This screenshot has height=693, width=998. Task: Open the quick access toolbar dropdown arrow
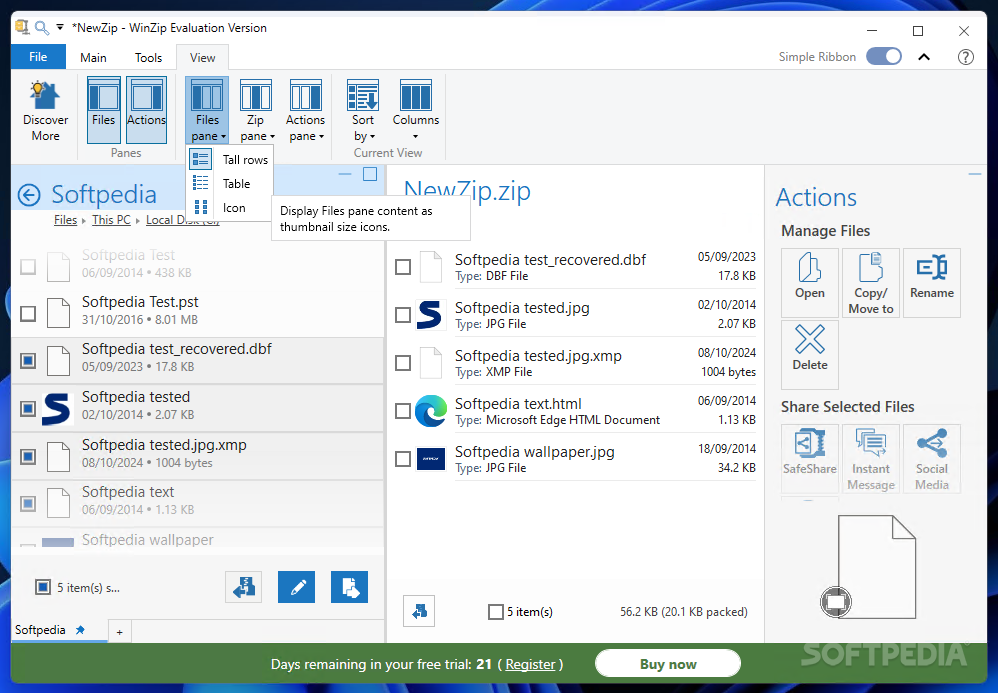60,27
